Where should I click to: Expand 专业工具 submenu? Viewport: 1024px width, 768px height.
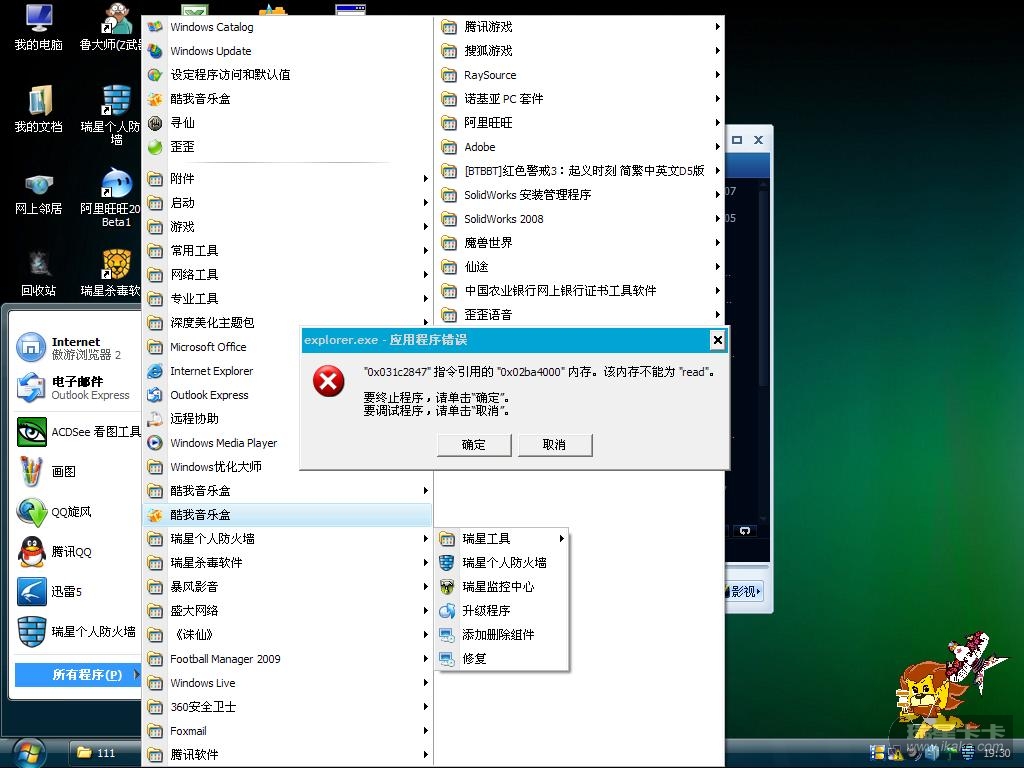(287, 298)
